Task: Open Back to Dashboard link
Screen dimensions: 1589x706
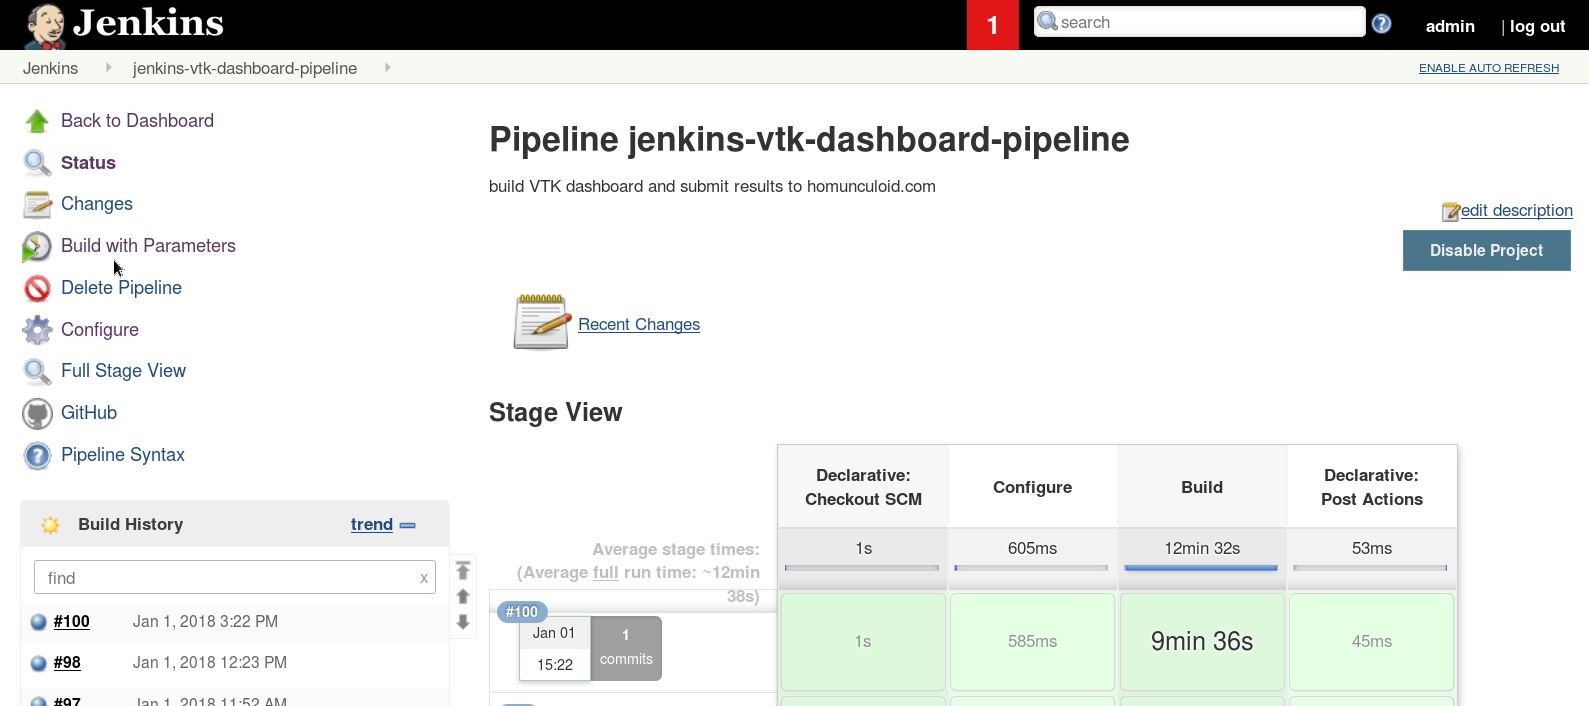Action: click(x=137, y=121)
